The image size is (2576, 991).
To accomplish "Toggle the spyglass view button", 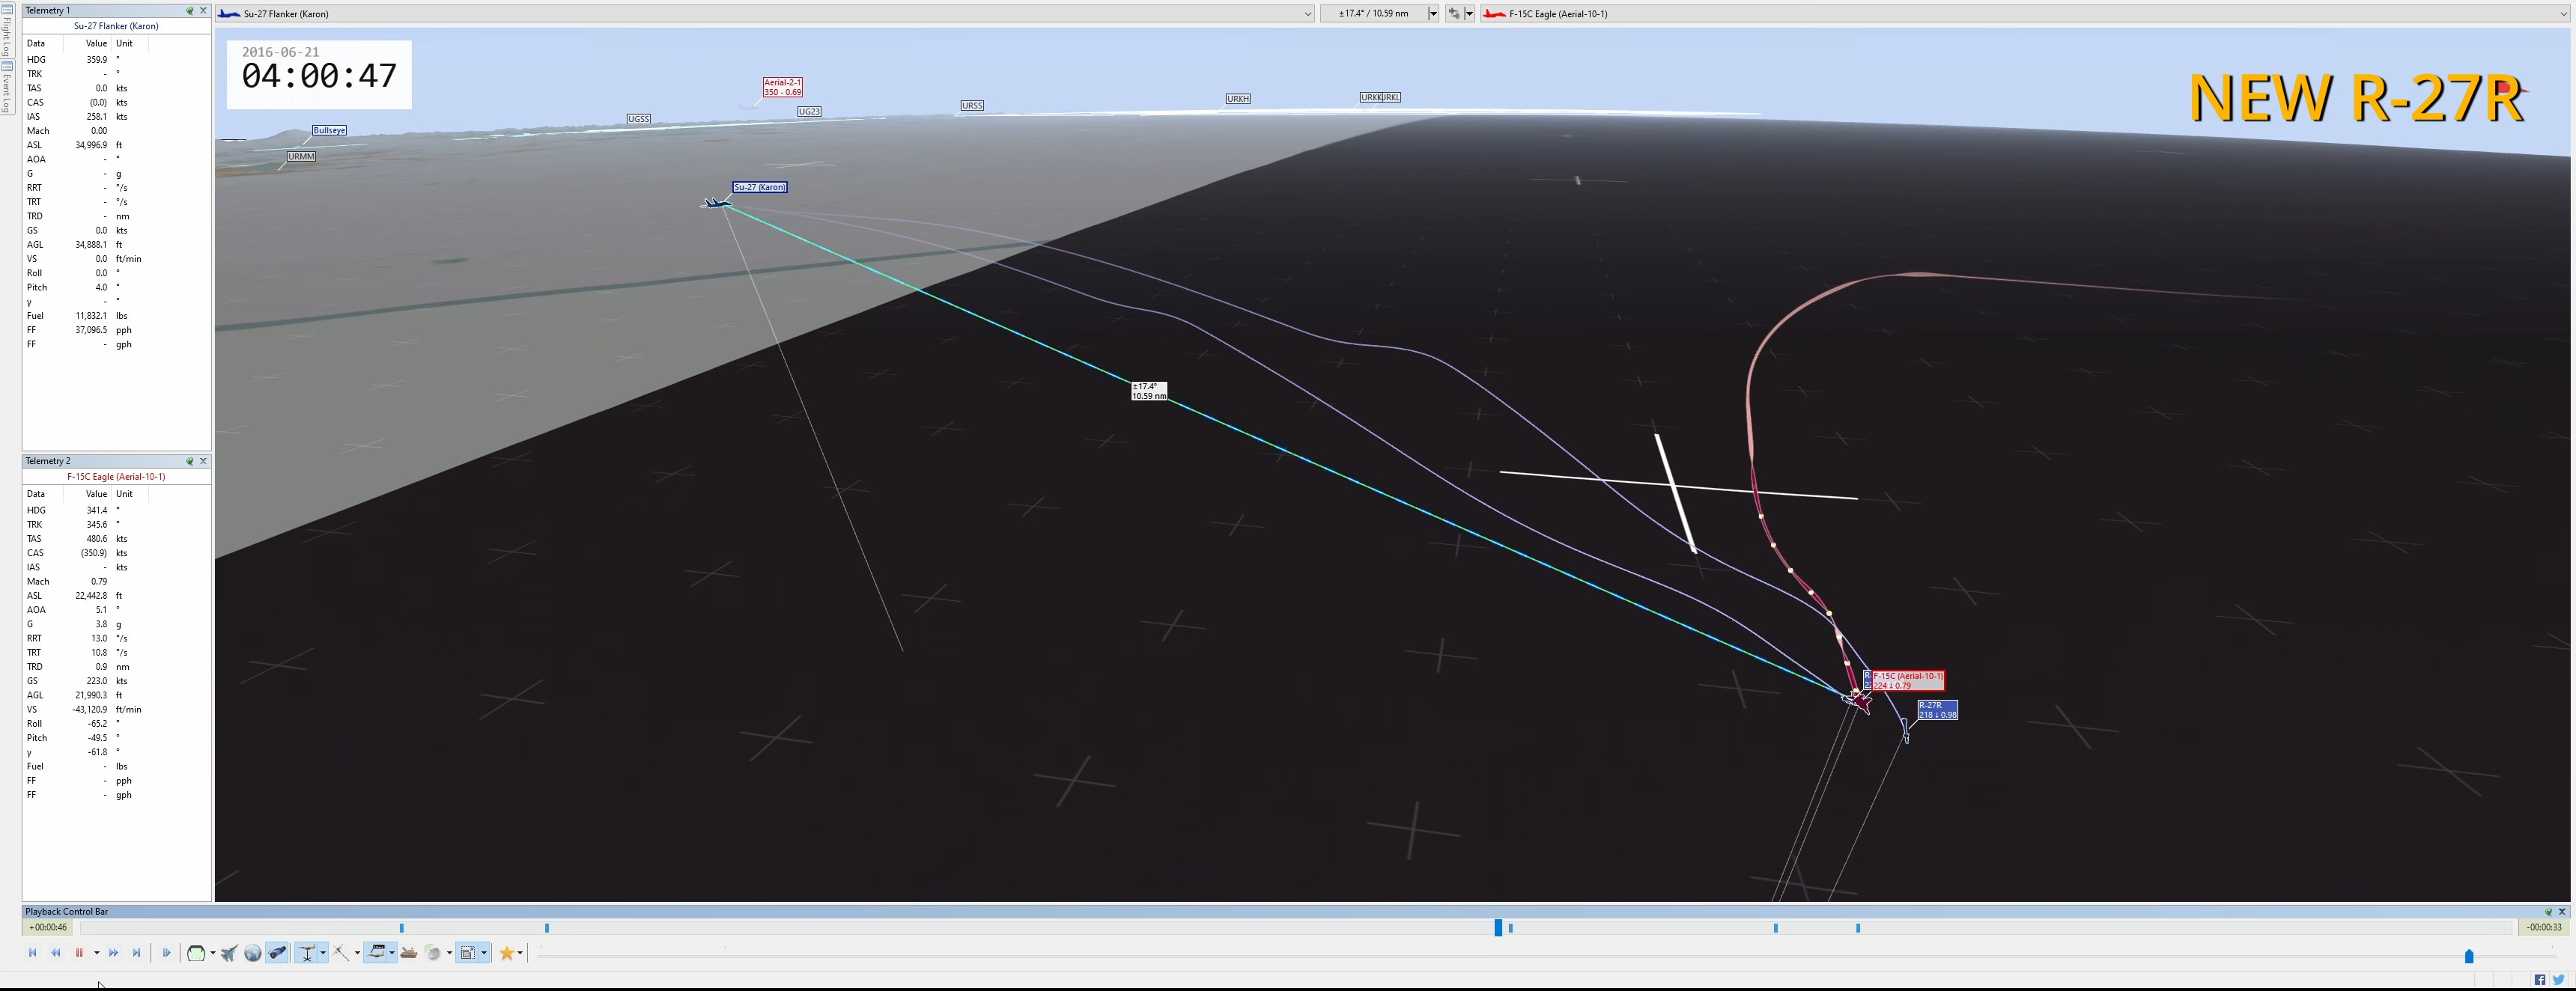I will (x=277, y=953).
